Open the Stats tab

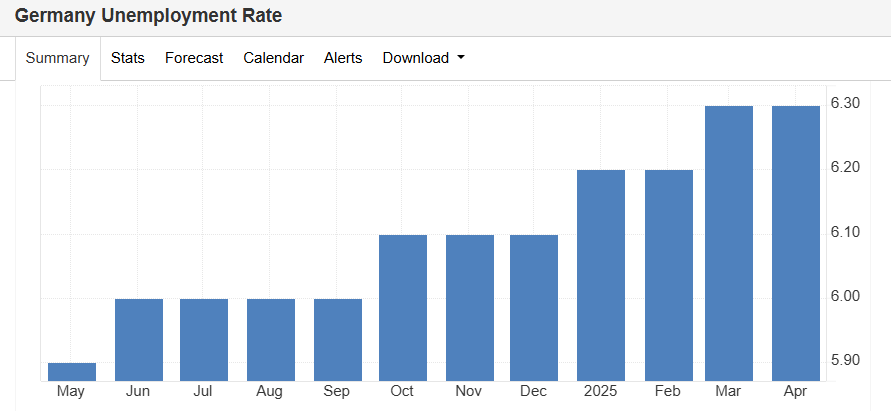[x=127, y=58]
